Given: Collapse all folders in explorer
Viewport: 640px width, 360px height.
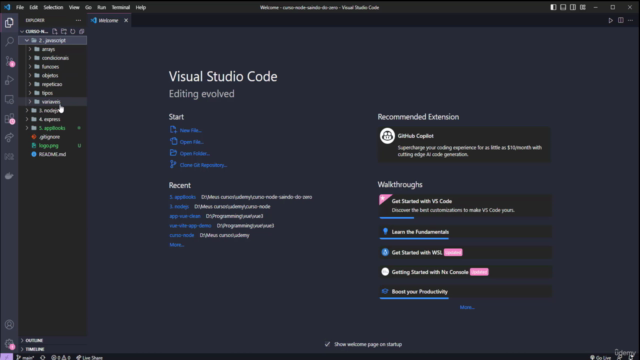Looking at the screenshot, I should [82, 31].
